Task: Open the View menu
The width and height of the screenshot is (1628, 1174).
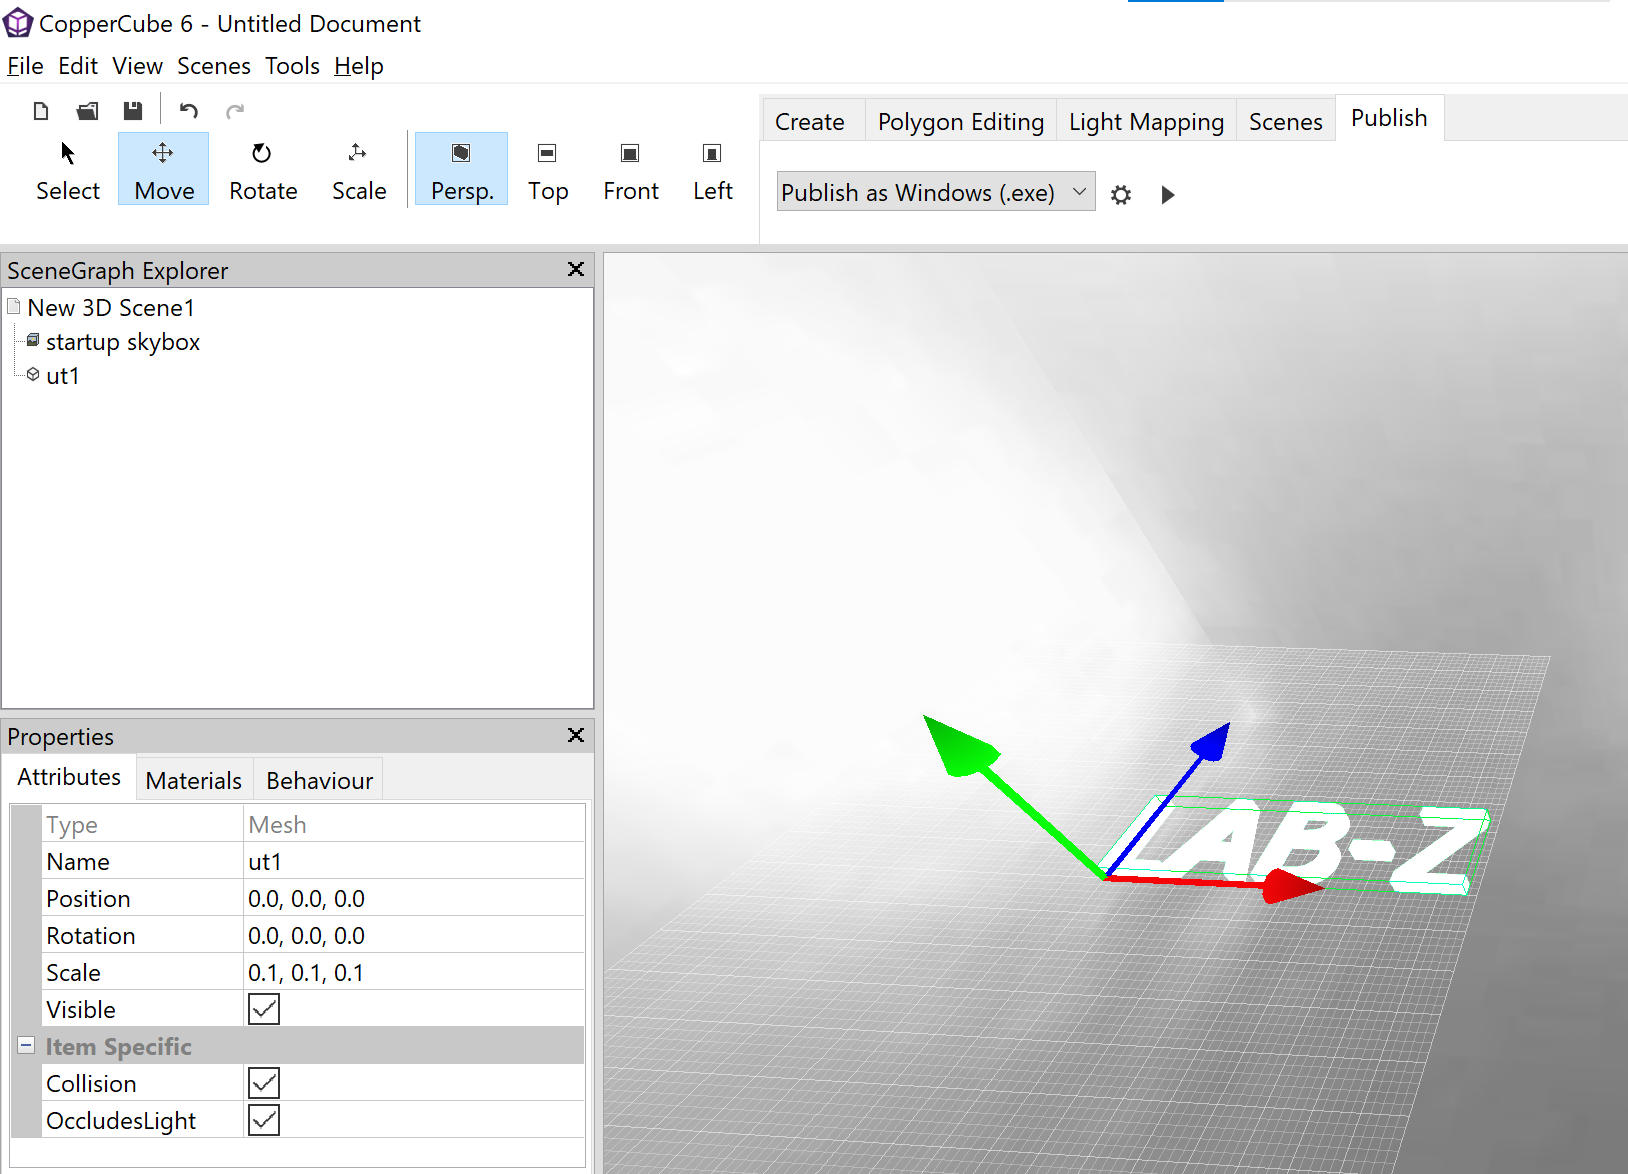Action: click(x=137, y=66)
